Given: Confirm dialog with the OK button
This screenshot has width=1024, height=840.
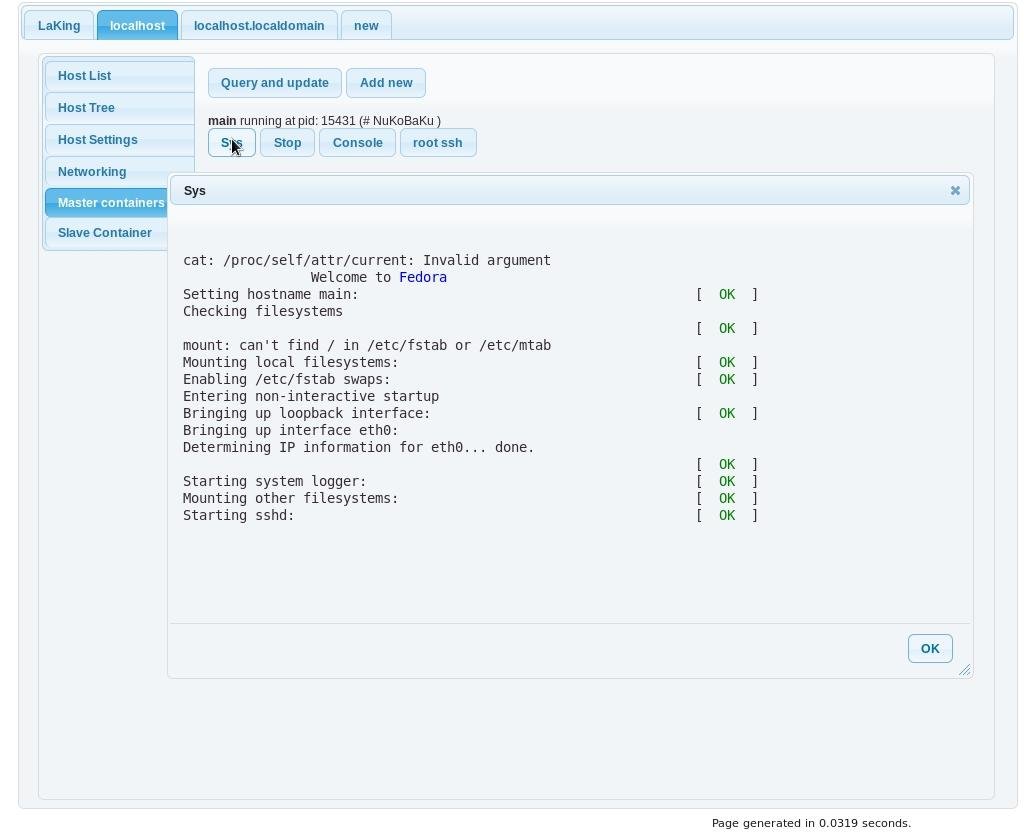Looking at the screenshot, I should tap(930, 649).
